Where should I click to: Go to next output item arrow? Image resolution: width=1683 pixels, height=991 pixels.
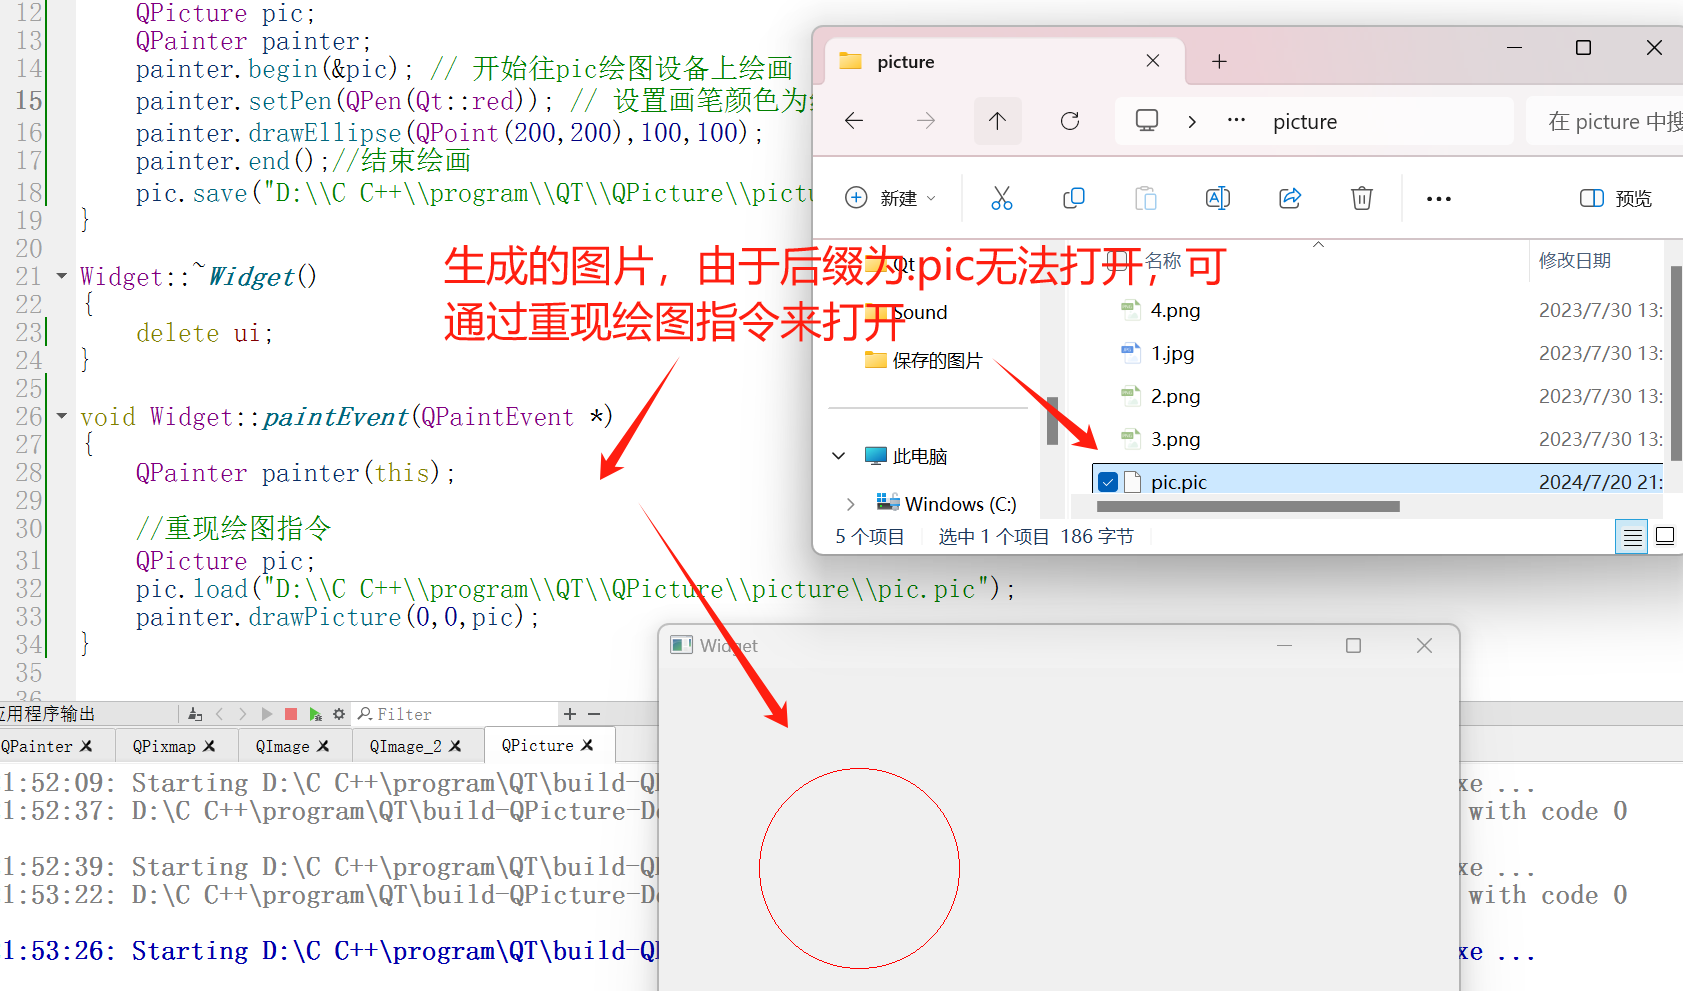(x=242, y=714)
